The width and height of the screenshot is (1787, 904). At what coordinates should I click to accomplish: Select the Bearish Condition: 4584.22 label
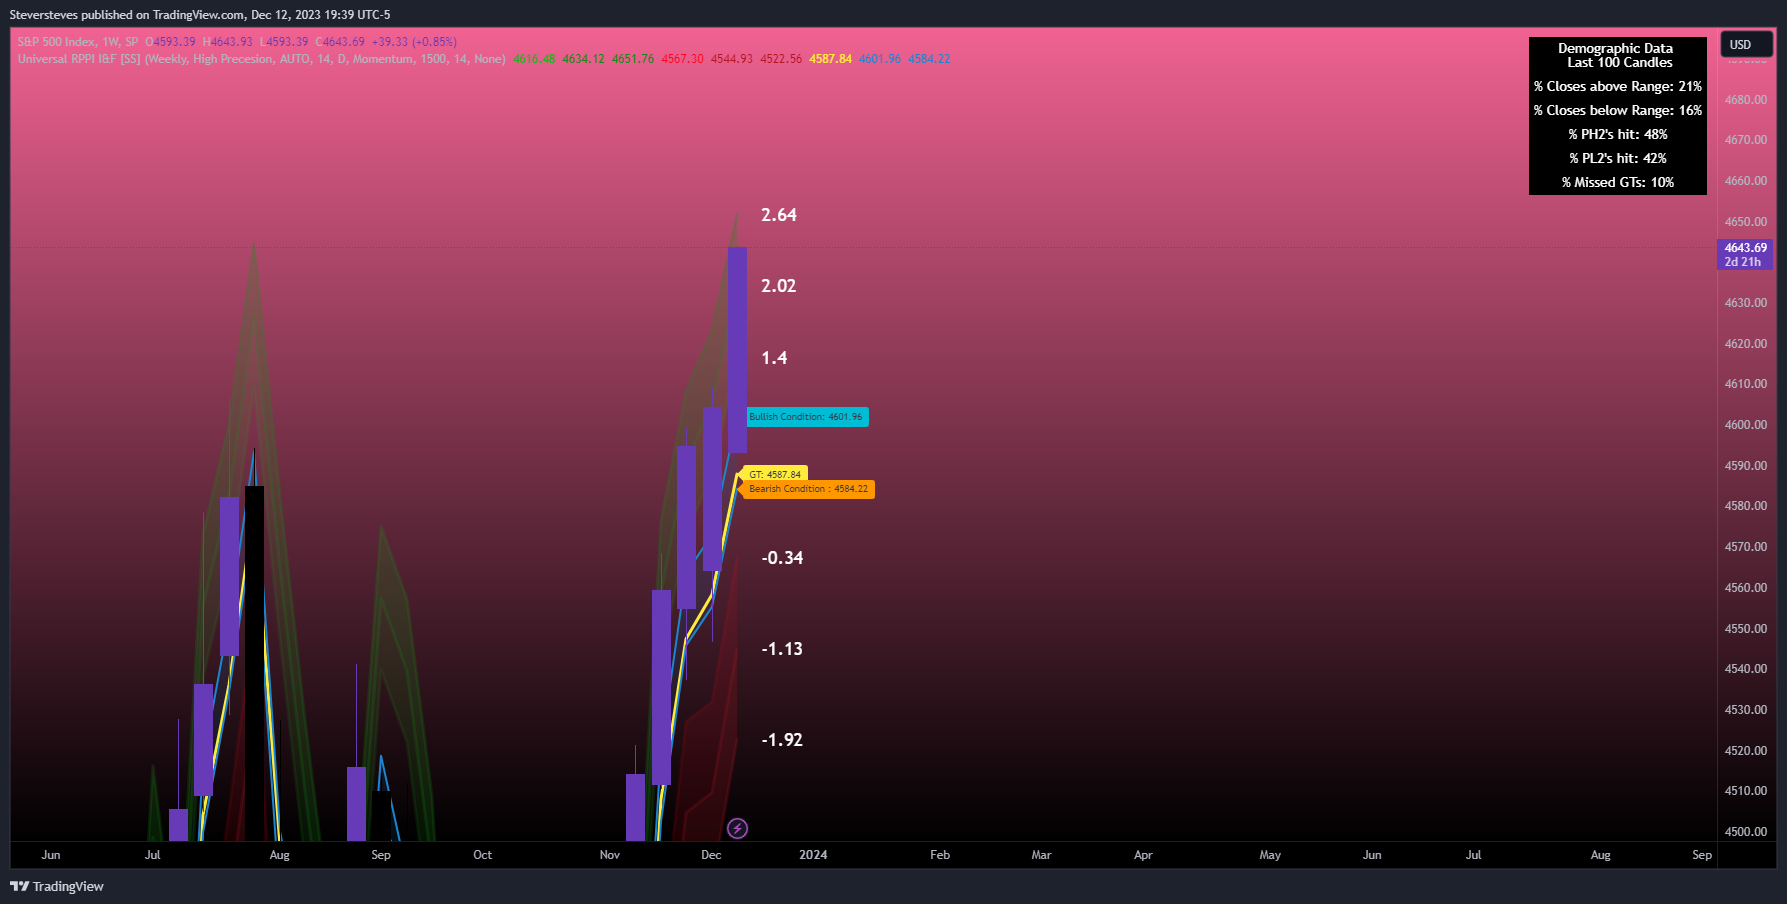point(808,489)
